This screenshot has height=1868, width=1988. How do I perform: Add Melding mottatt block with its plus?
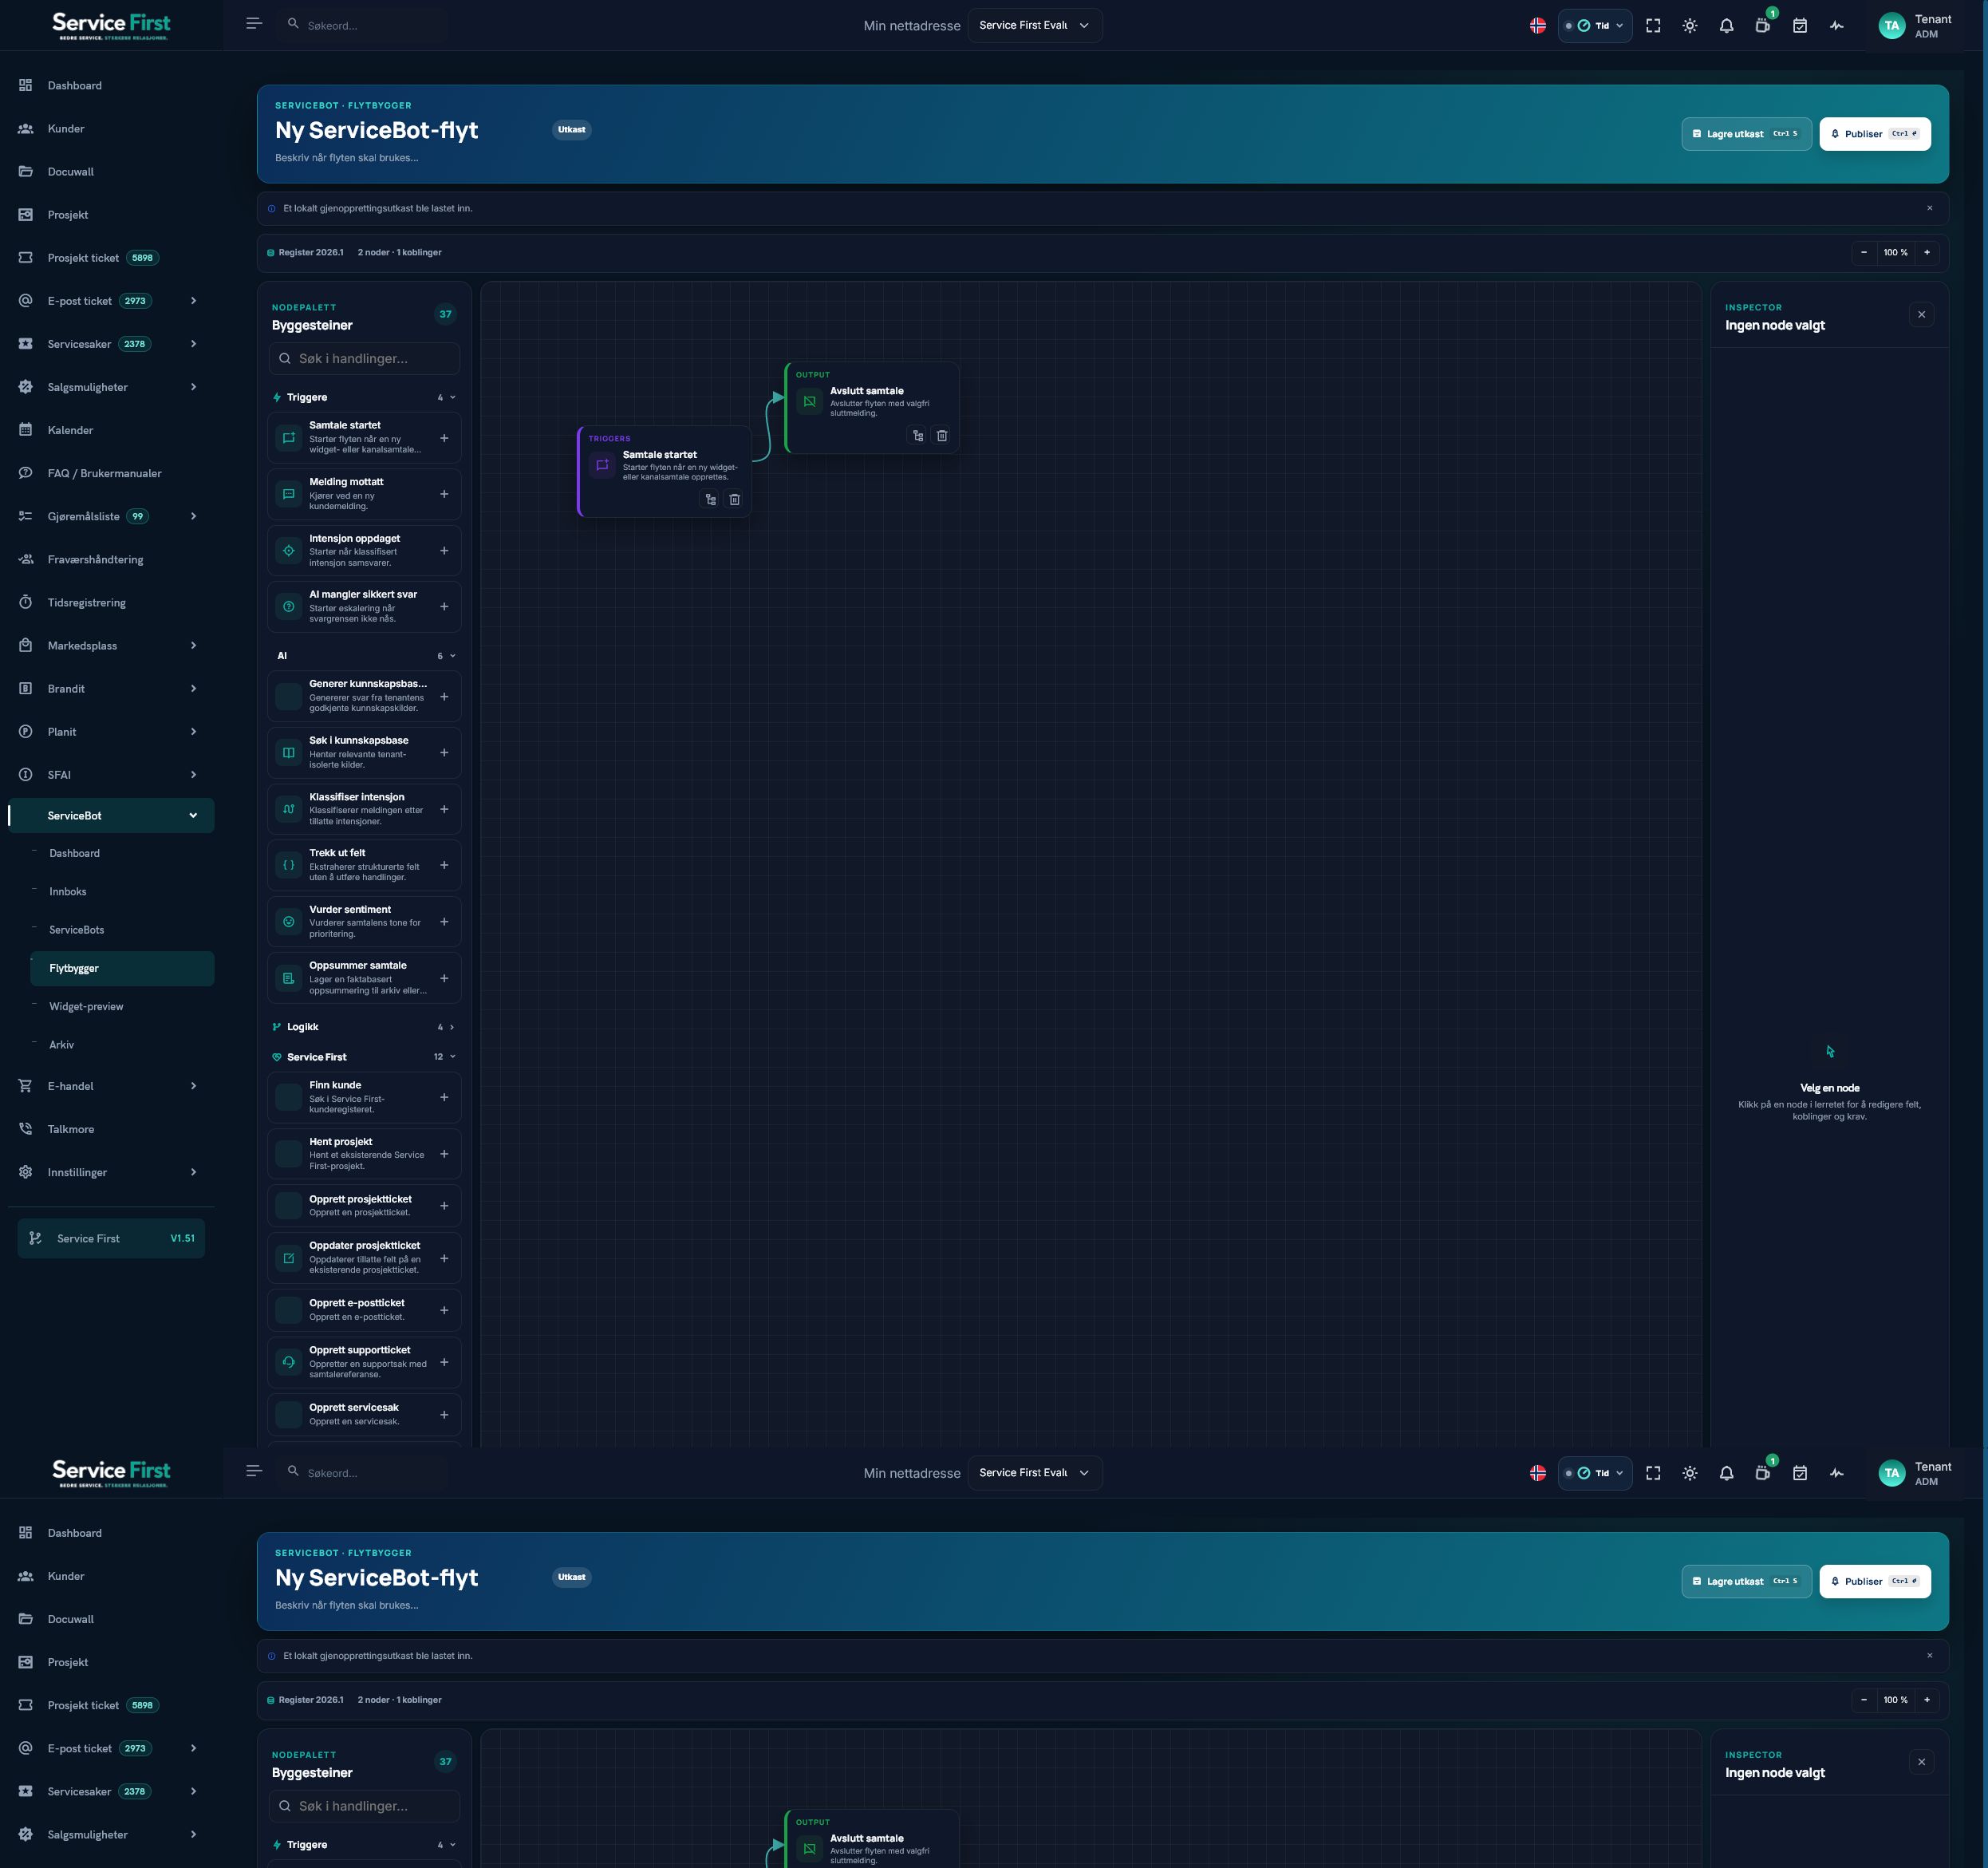pos(444,494)
